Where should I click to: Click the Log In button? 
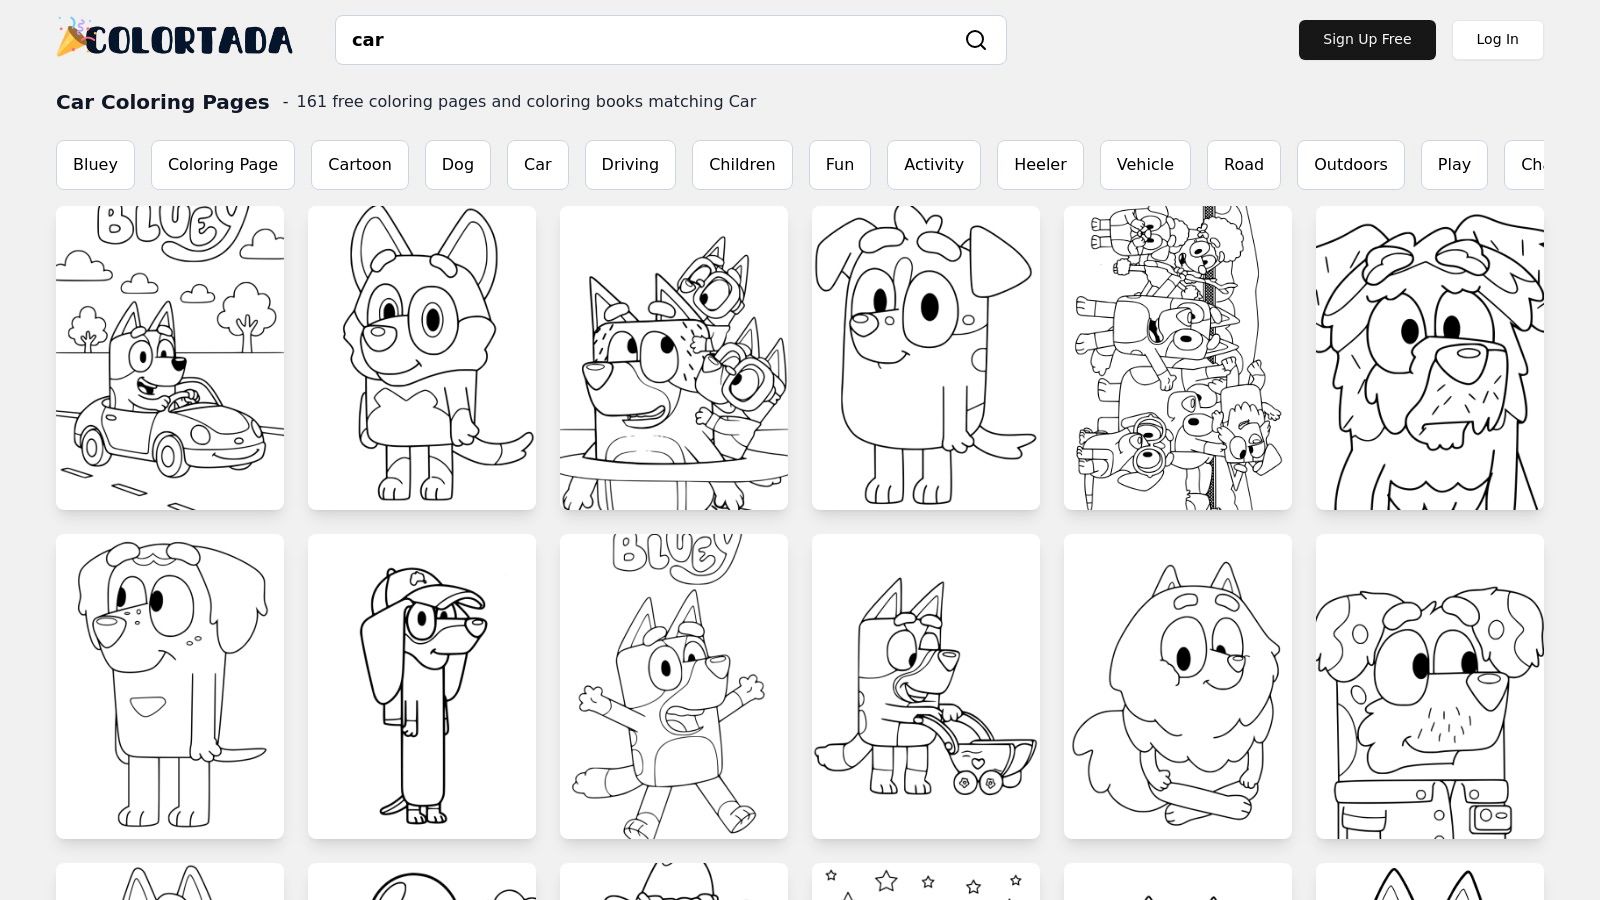1497,40
